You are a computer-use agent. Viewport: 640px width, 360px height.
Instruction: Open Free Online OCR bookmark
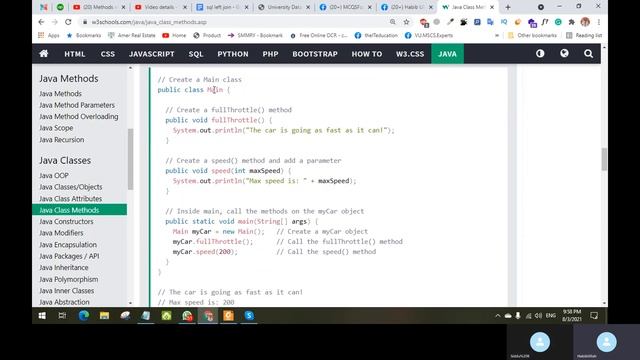[x=318, y=36]
